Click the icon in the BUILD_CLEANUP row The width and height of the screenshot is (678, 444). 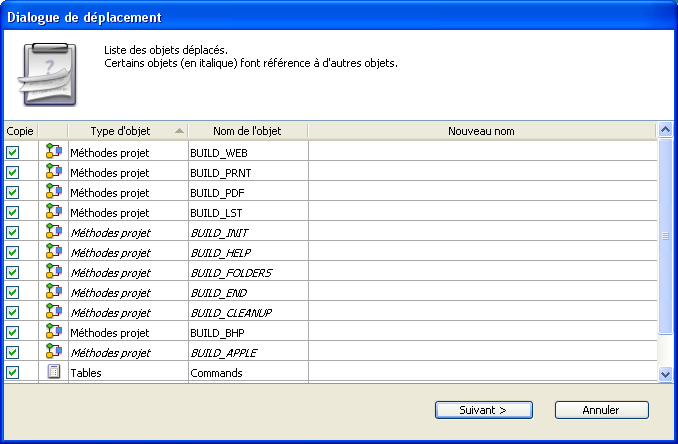coord(54,312)
